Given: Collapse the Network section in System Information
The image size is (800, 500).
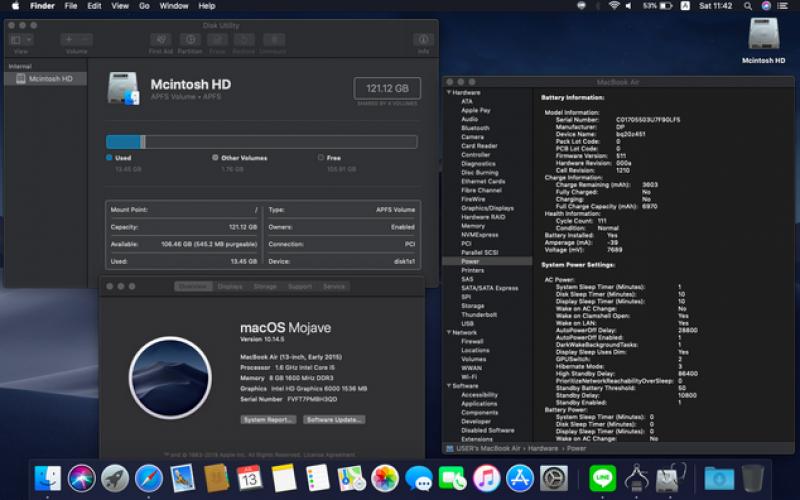Looking at the screenshot, I should (x=449, y=332).
